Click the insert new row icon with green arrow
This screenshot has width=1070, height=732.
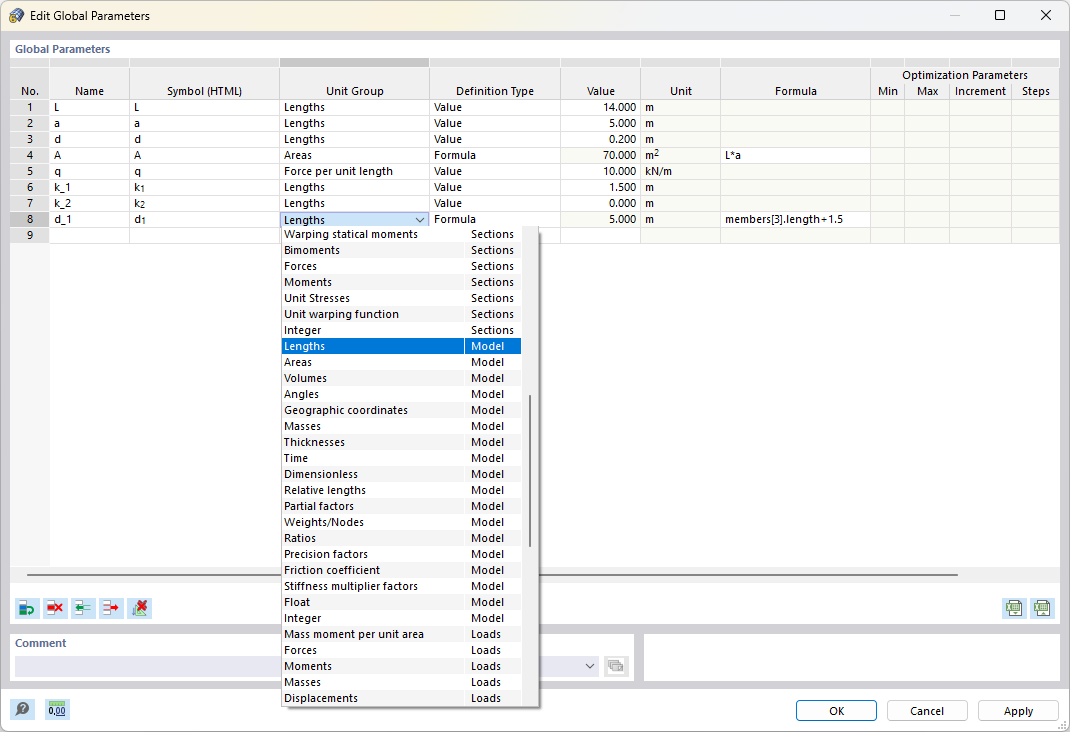(x=27, y=608)
